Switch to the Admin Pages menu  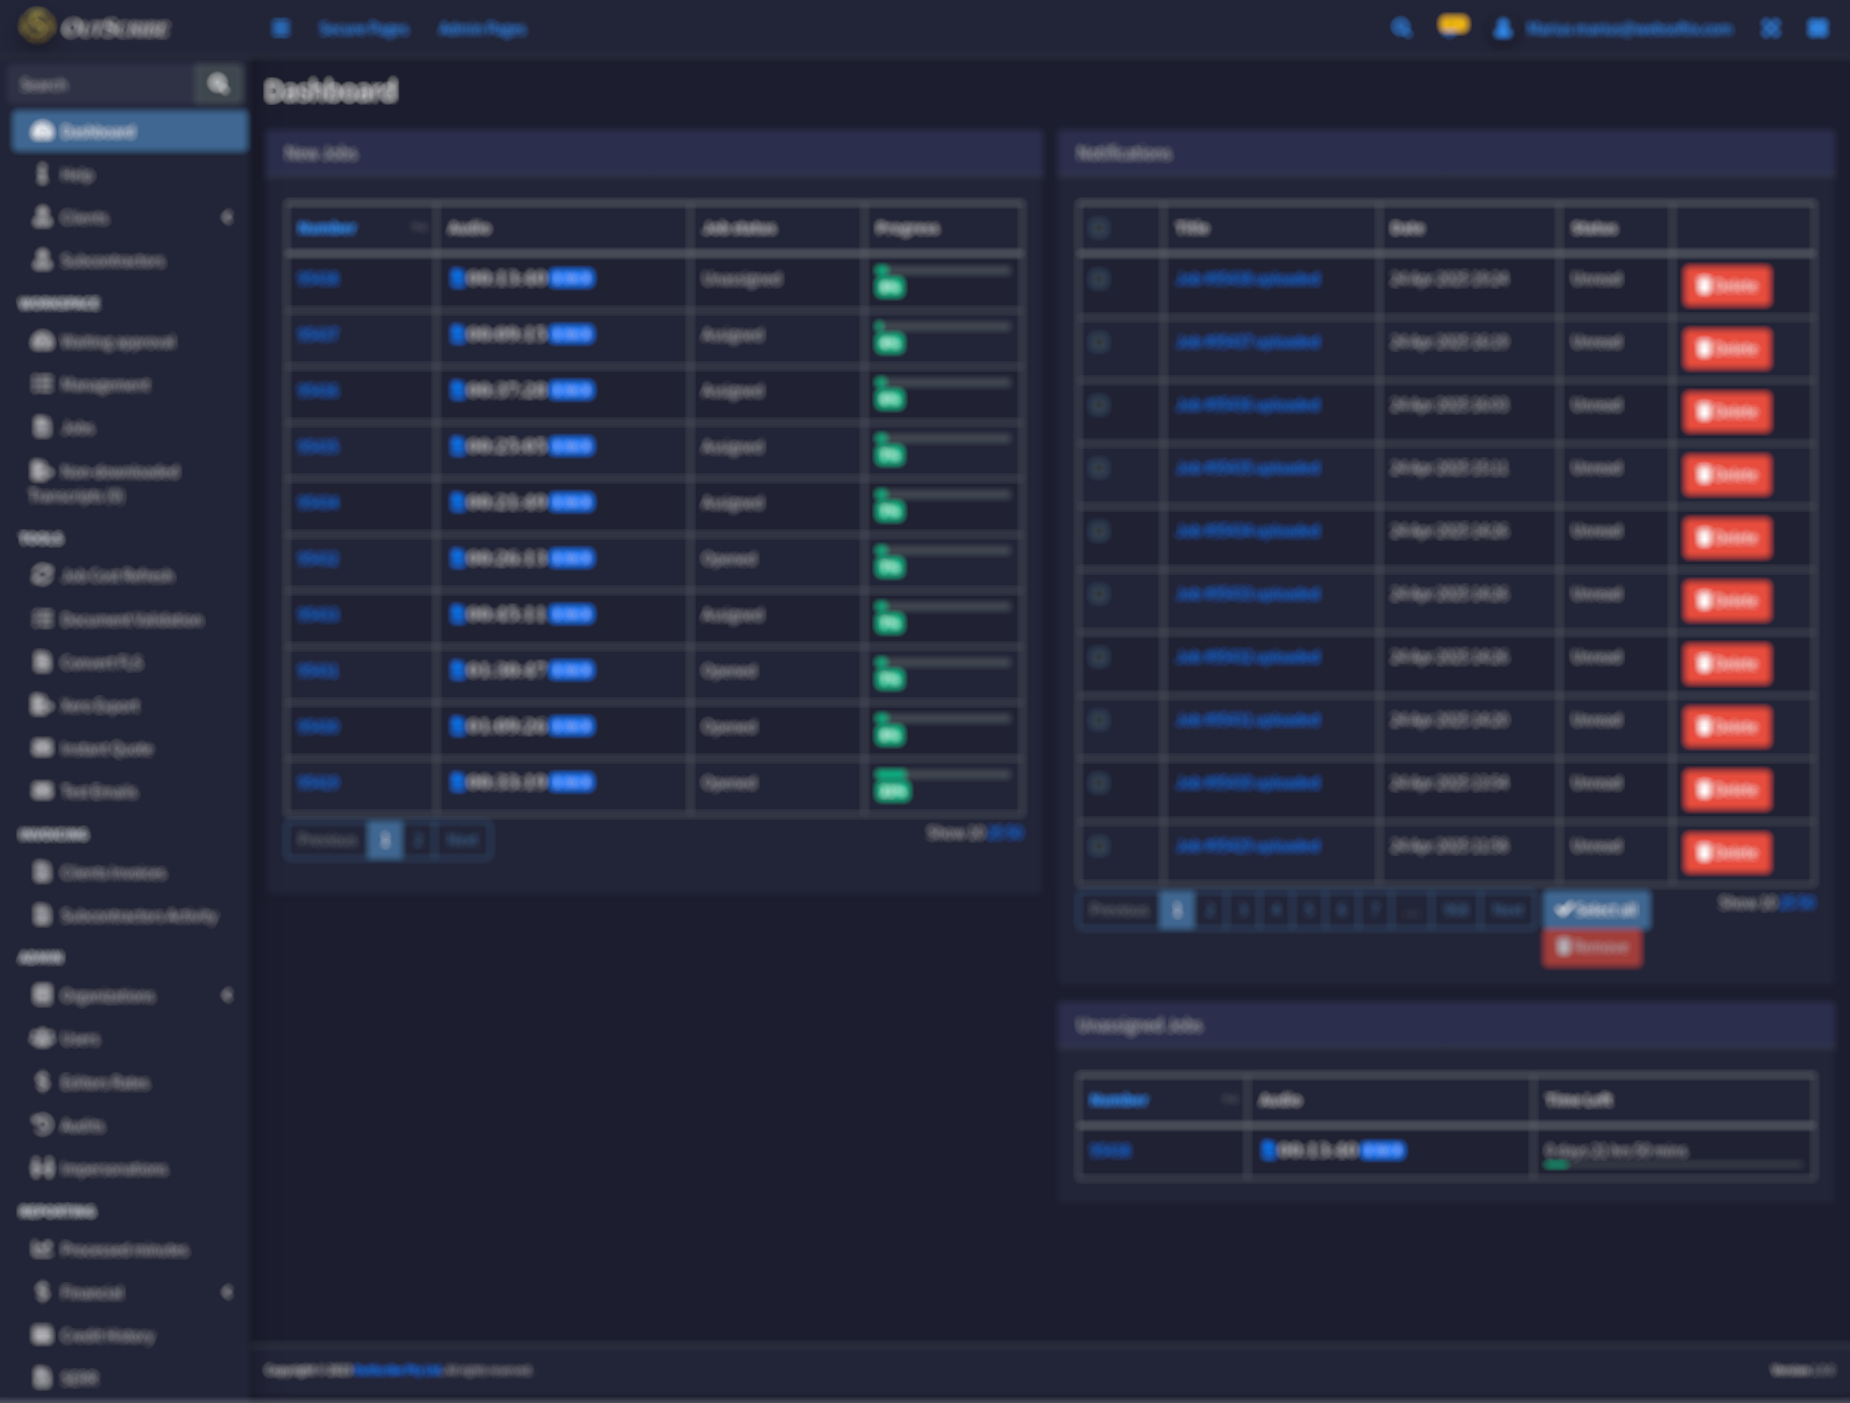point(482,29)
